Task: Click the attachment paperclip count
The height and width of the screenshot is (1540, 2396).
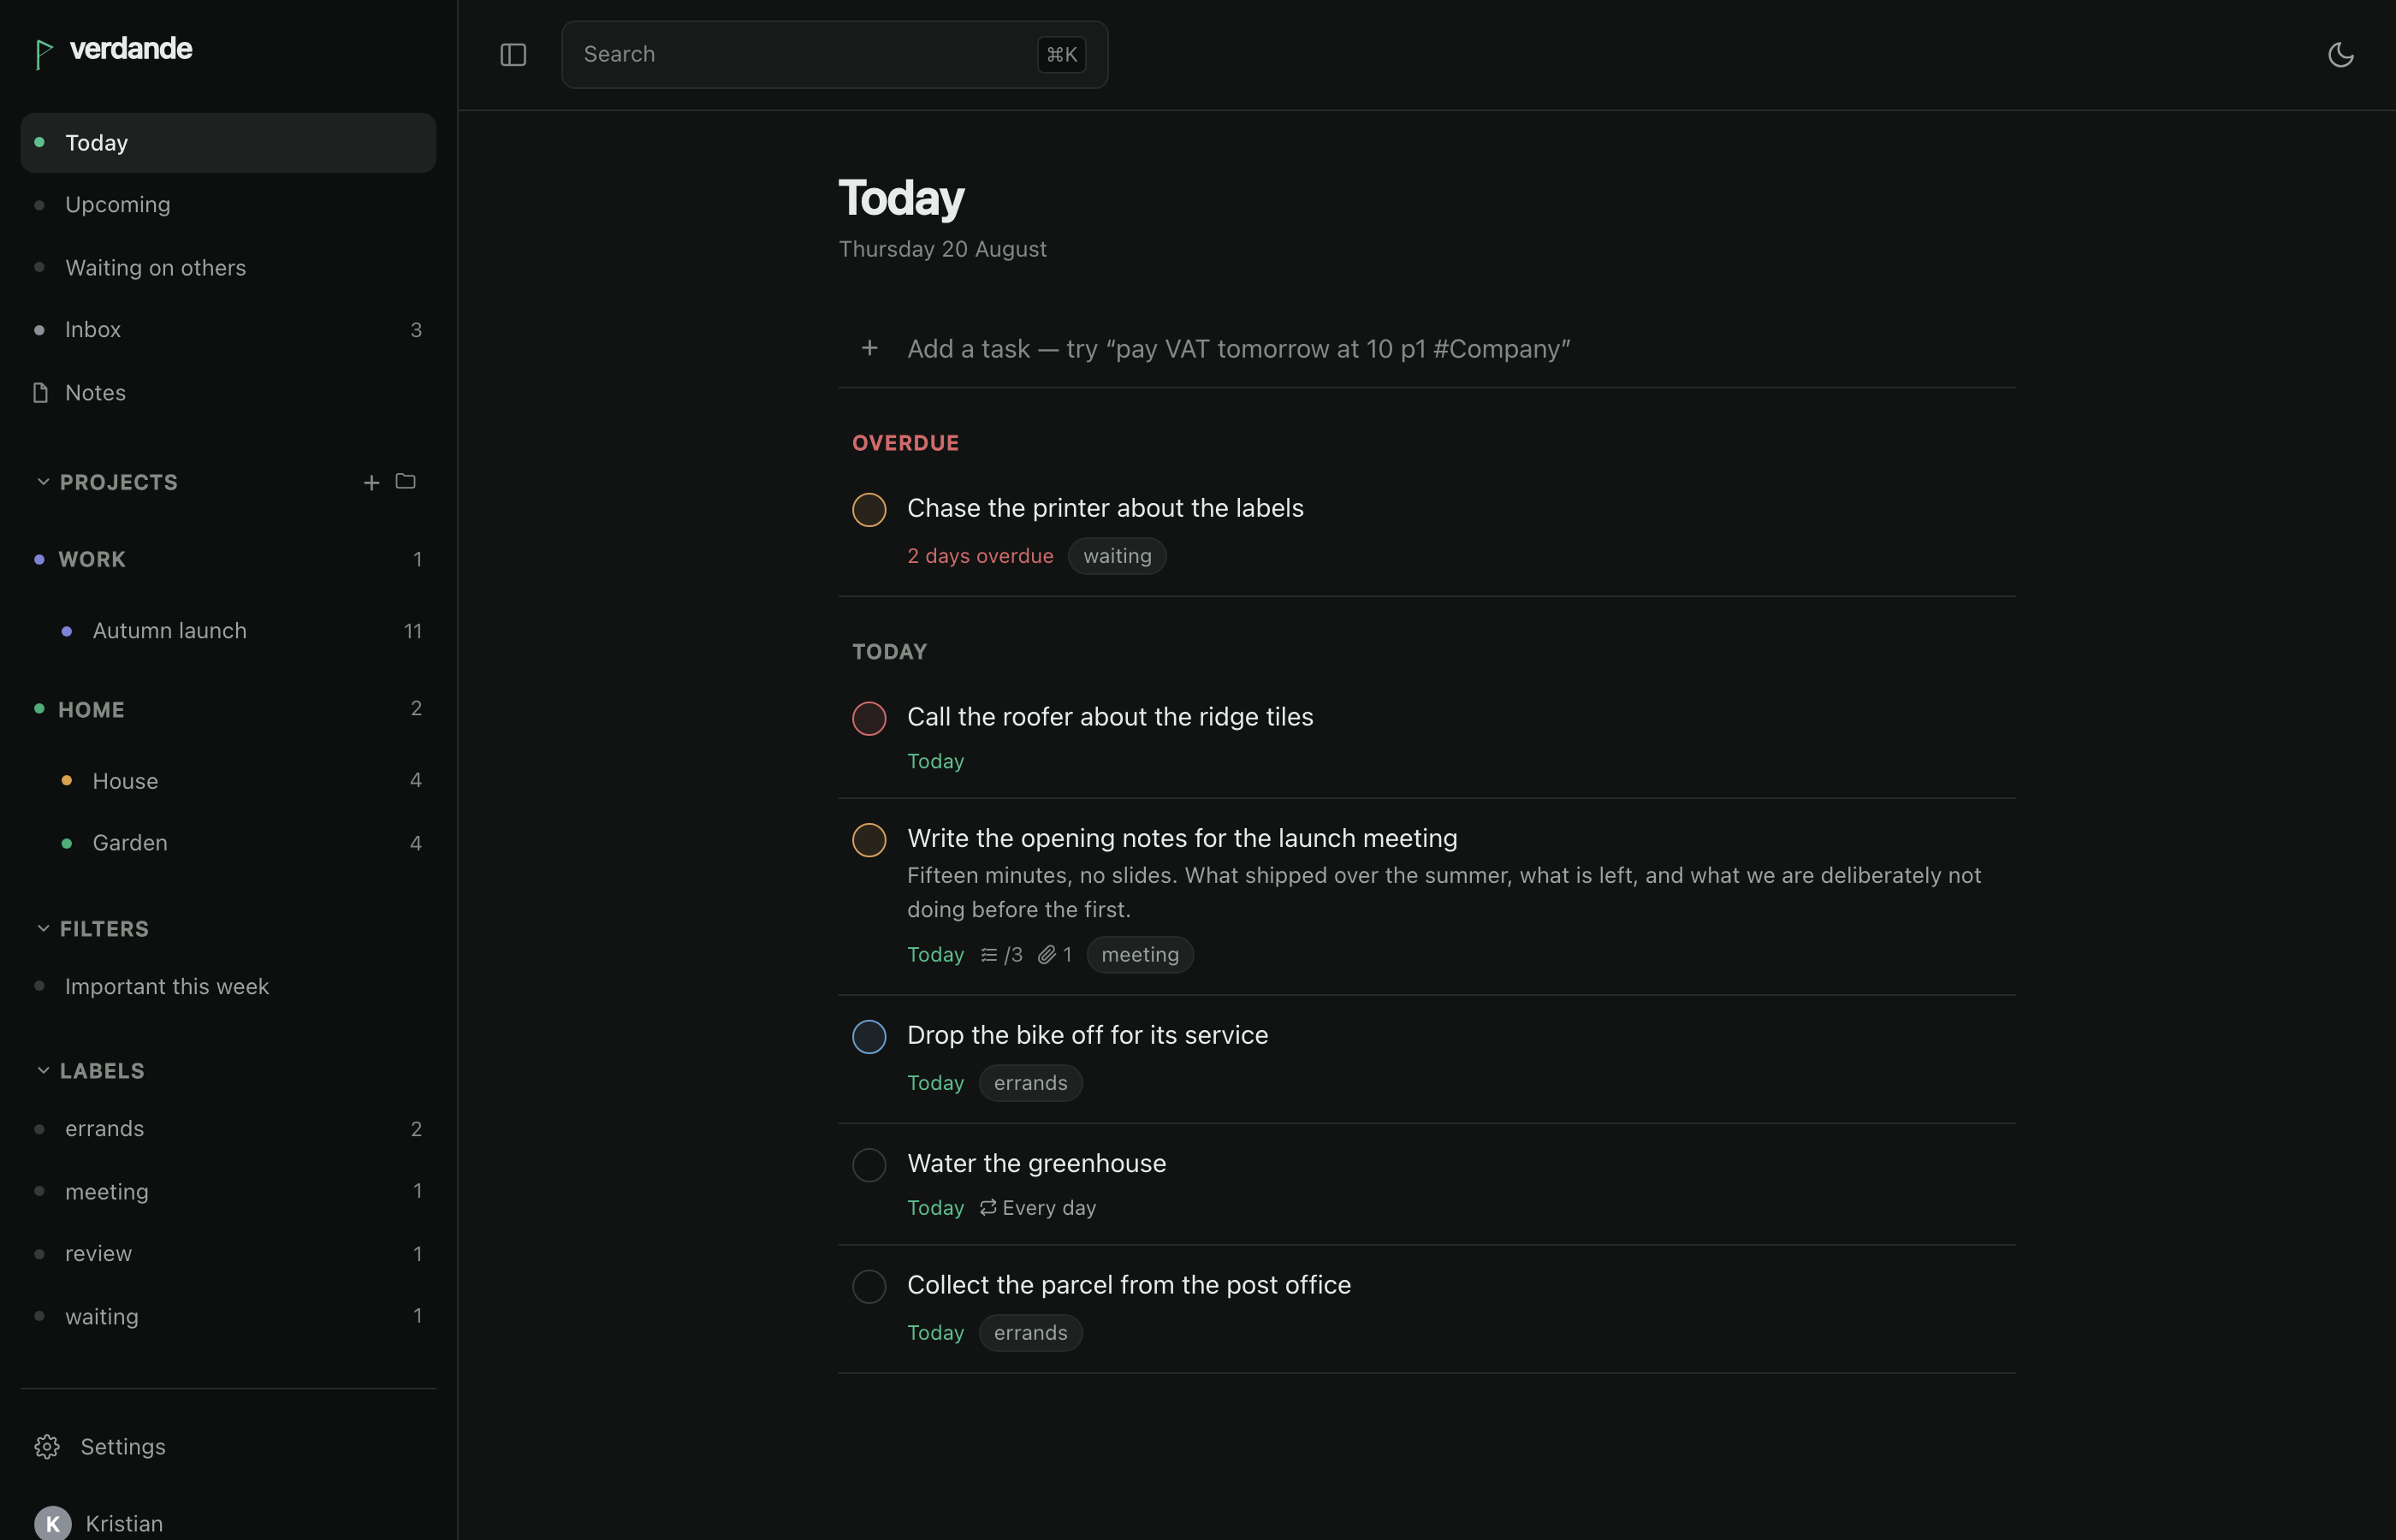Action: [x=1055, y=955]
